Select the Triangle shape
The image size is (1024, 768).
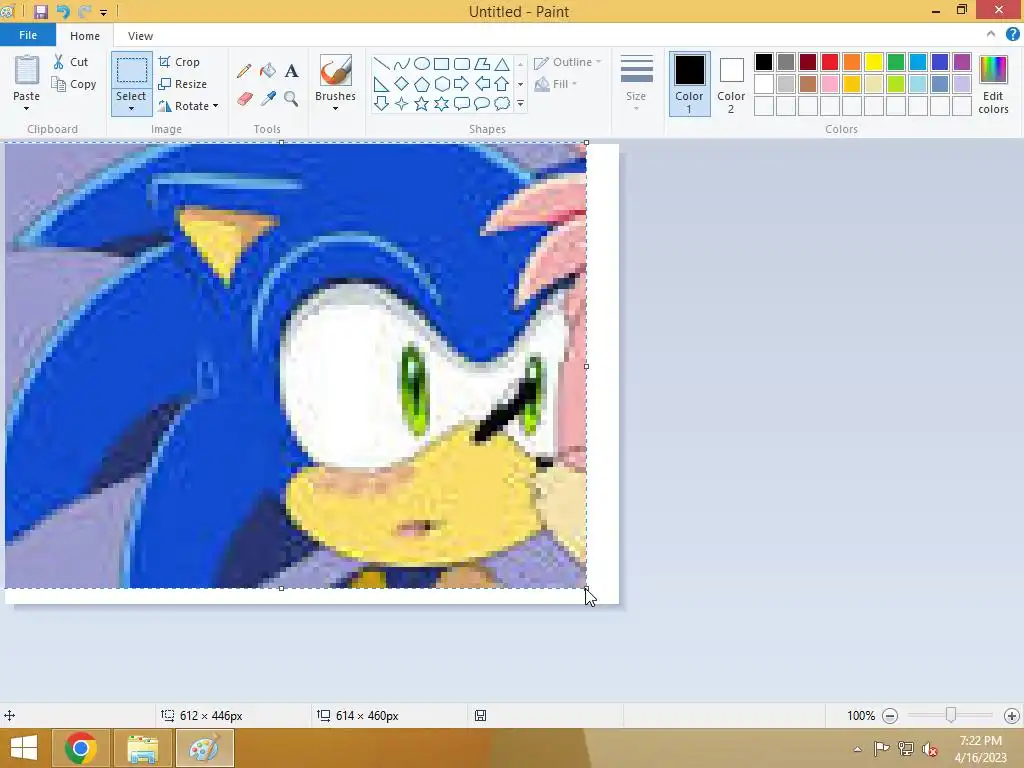(x=502, y=64)
